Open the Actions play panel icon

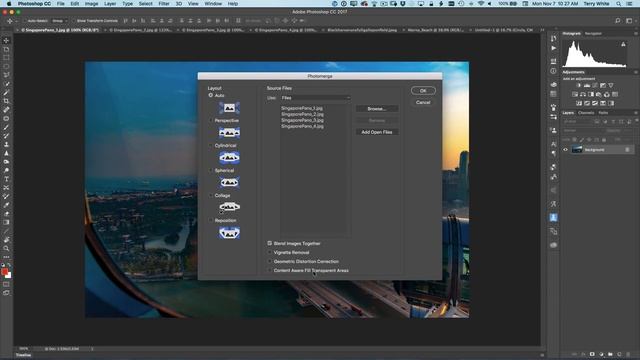point(553,48)
